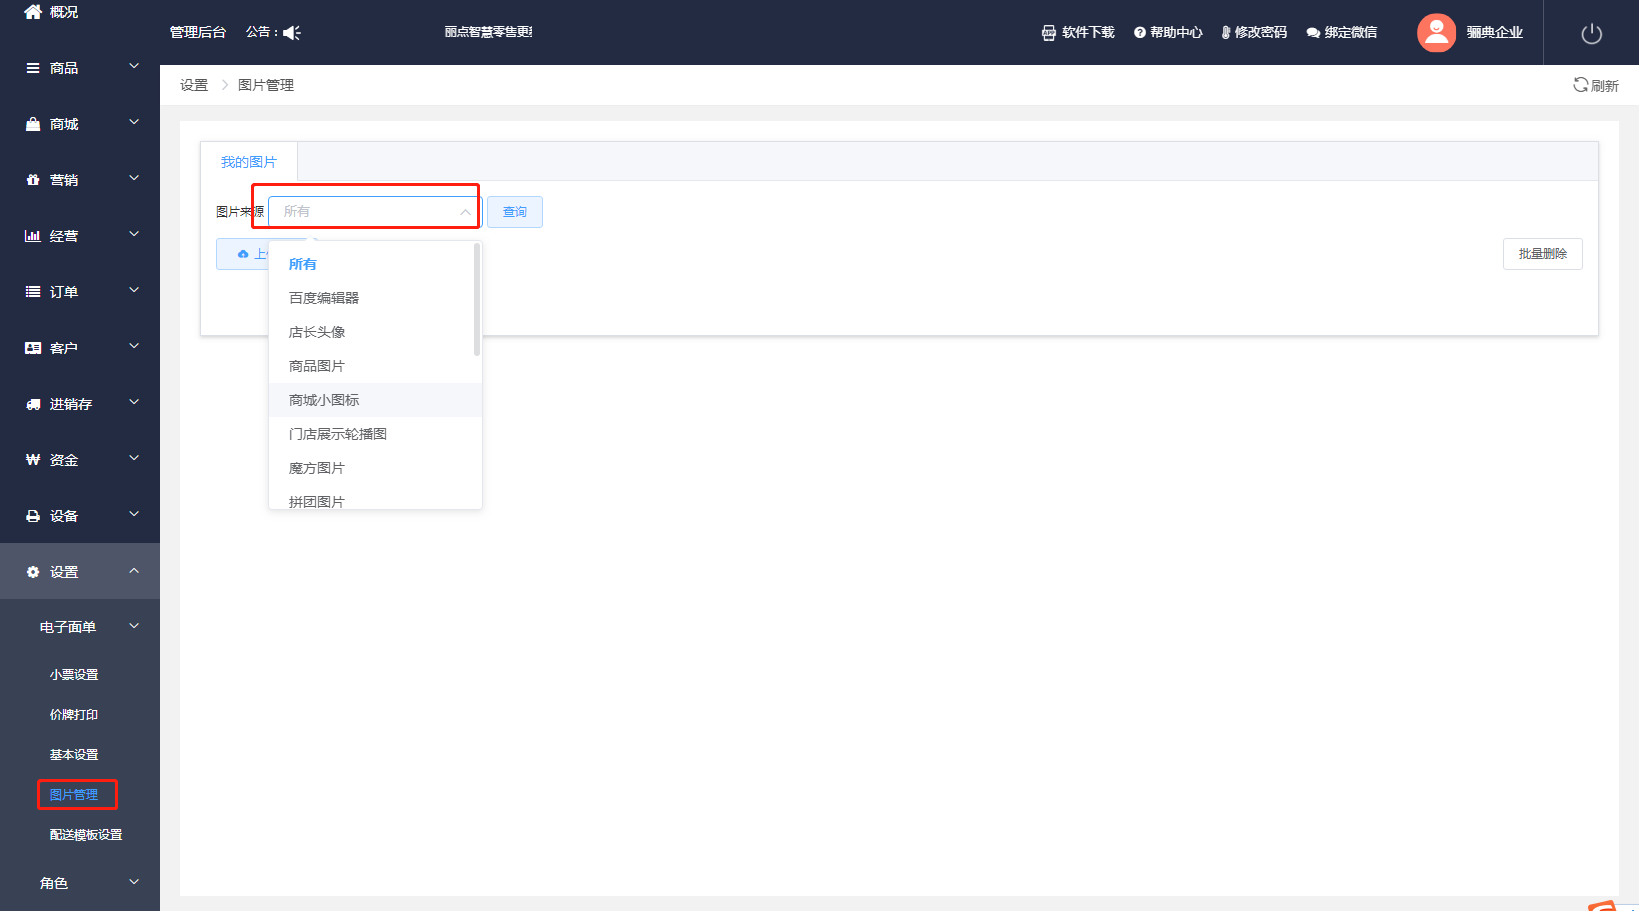The image size is (1639, 911).
Task: Expand the 经营 sidebar chevron
Action: 134,235
